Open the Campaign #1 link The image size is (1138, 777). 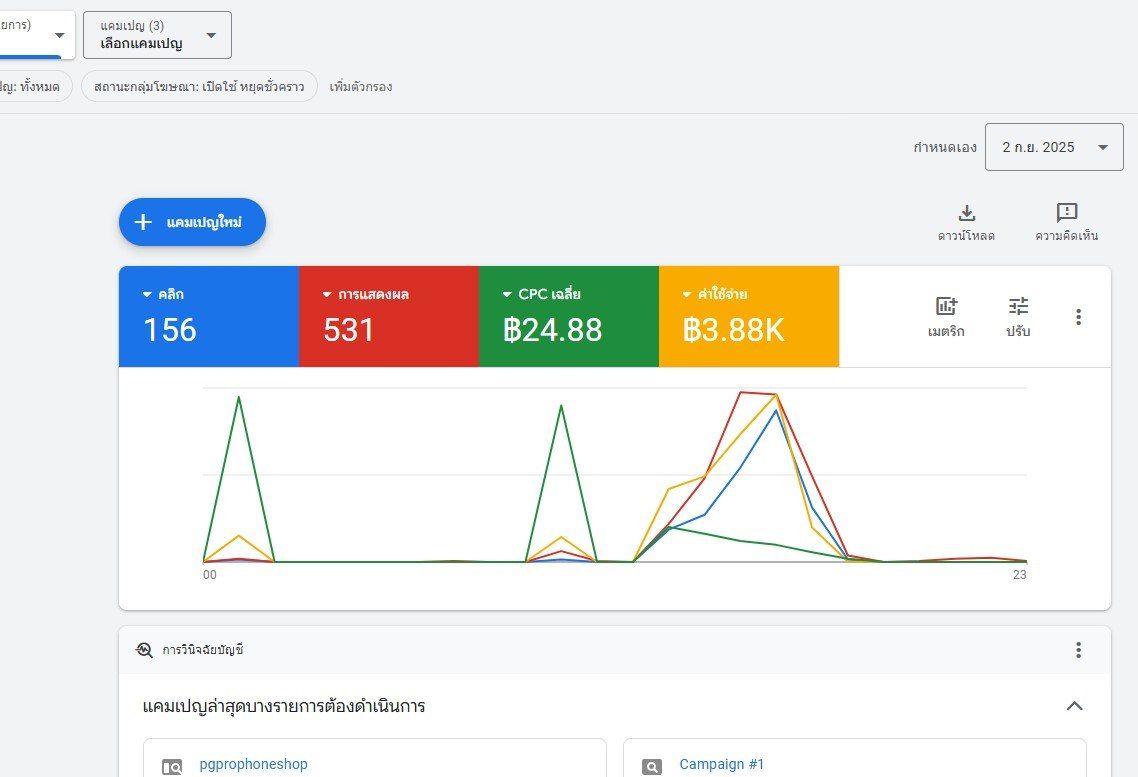pos(721,764)
